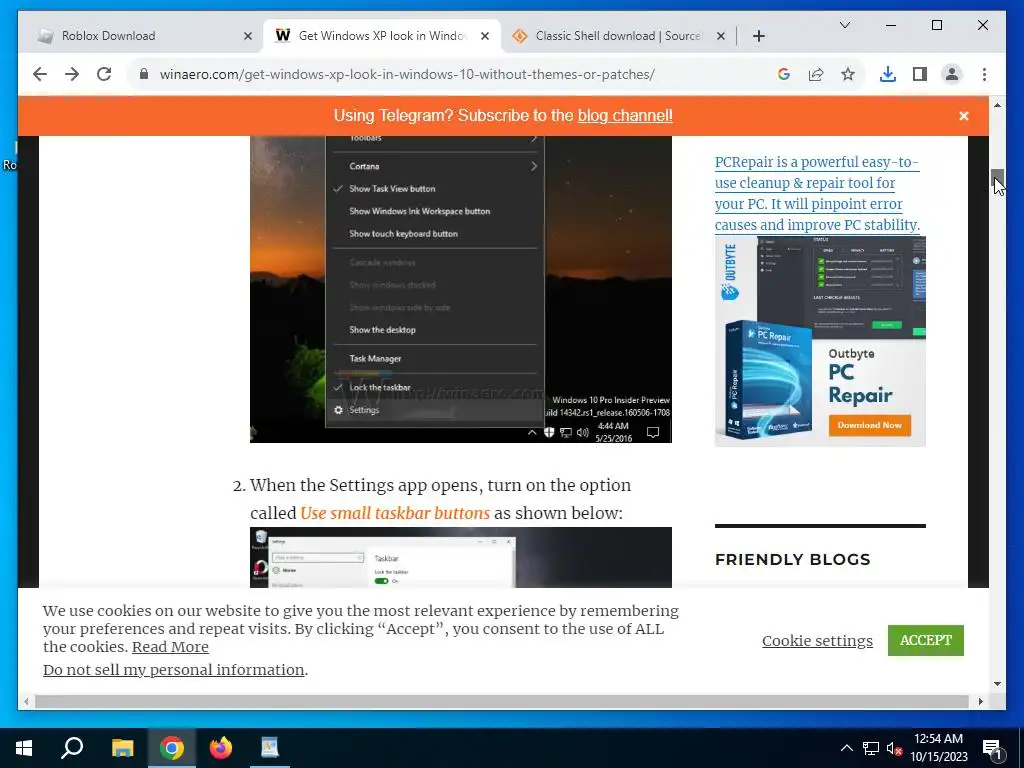Open the Chrome profile avatar
The image size is (1024, 768).
(952, 74)
